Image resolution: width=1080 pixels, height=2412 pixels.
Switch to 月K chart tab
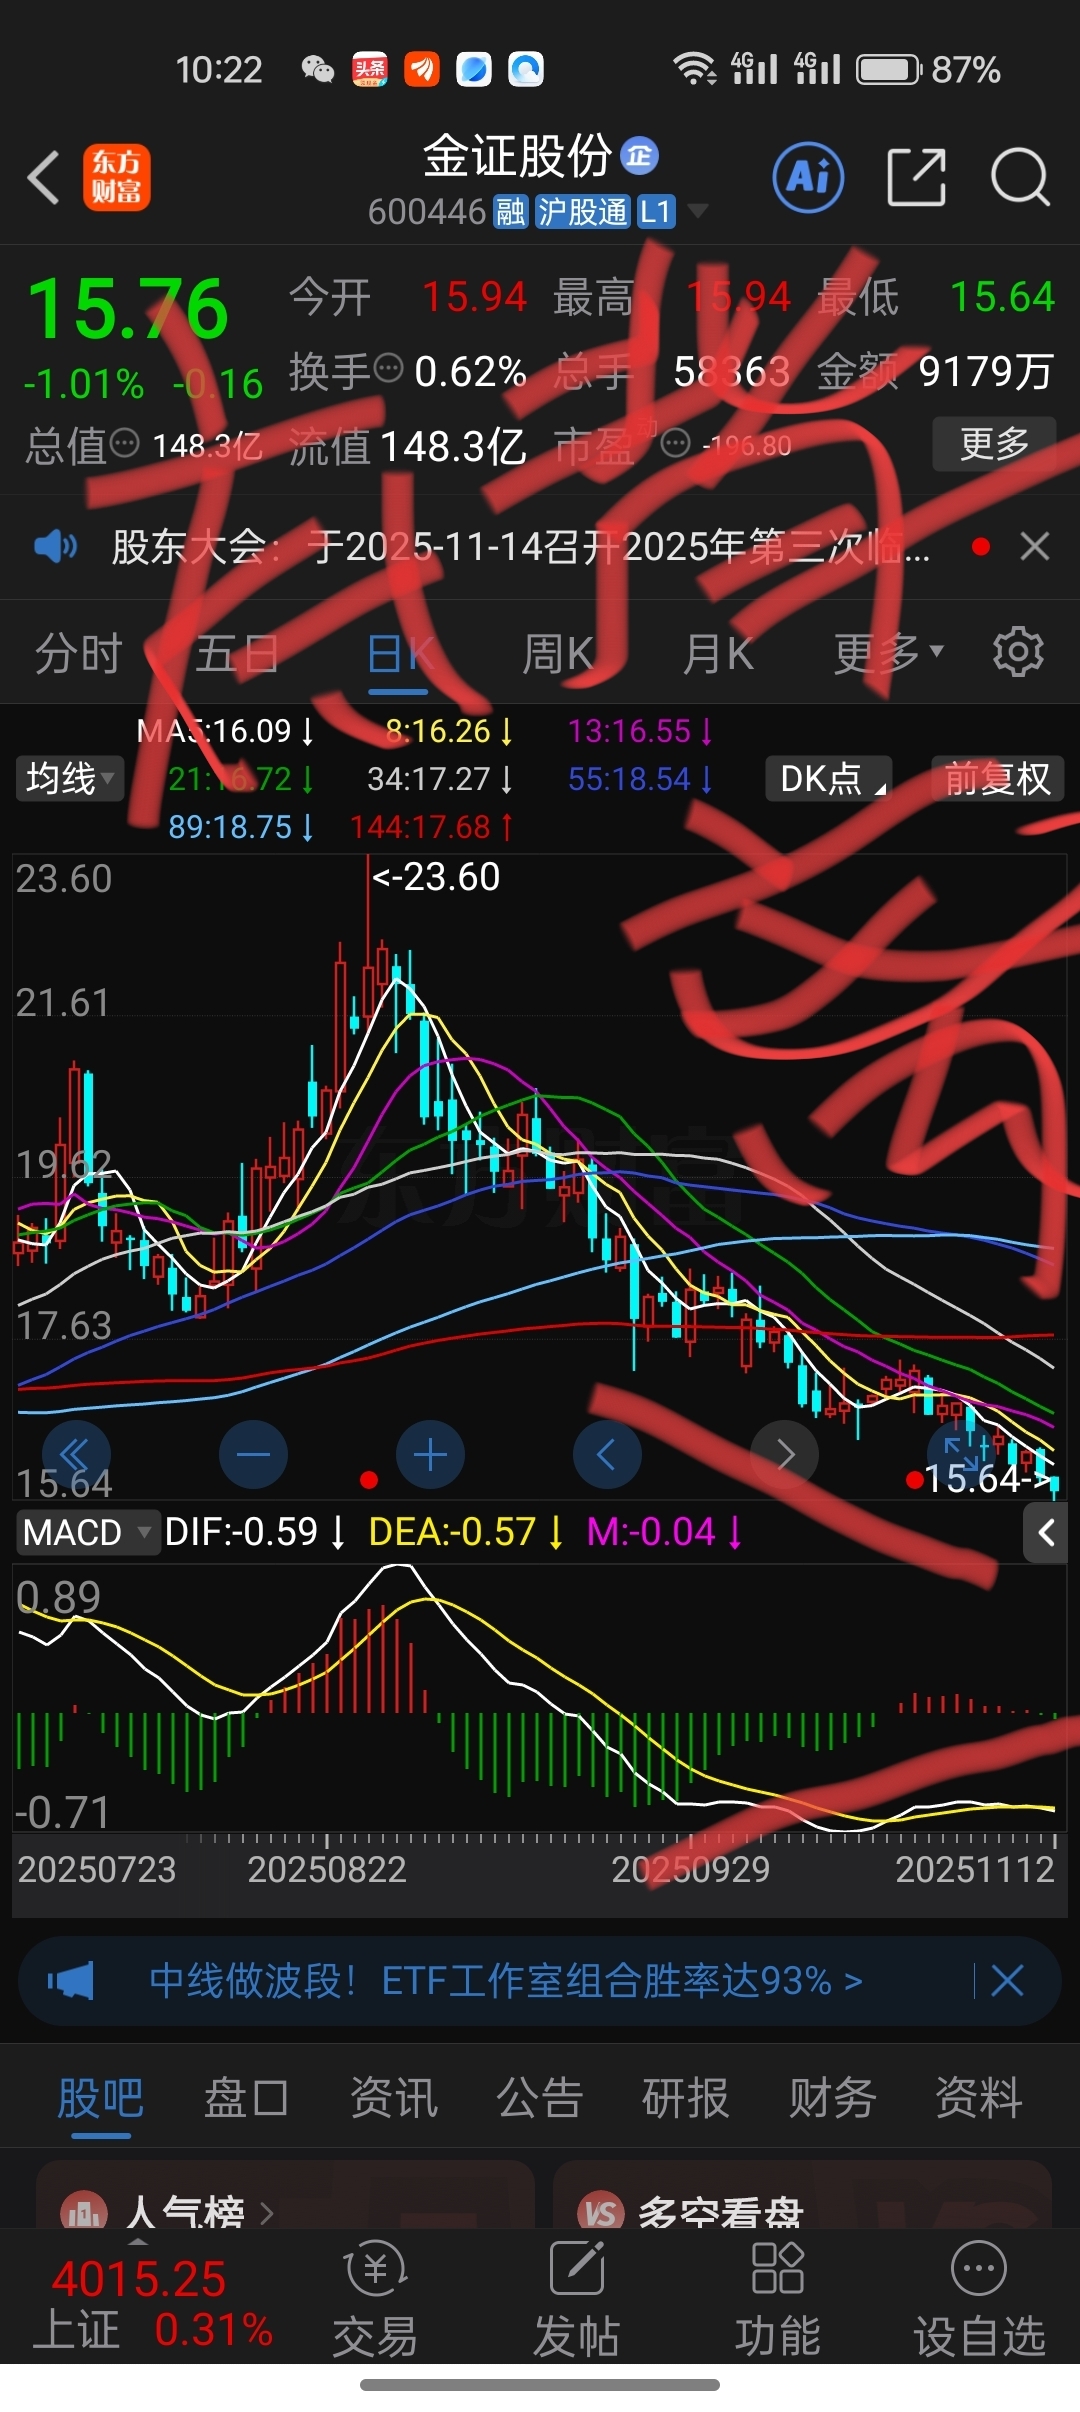(718, 654)
